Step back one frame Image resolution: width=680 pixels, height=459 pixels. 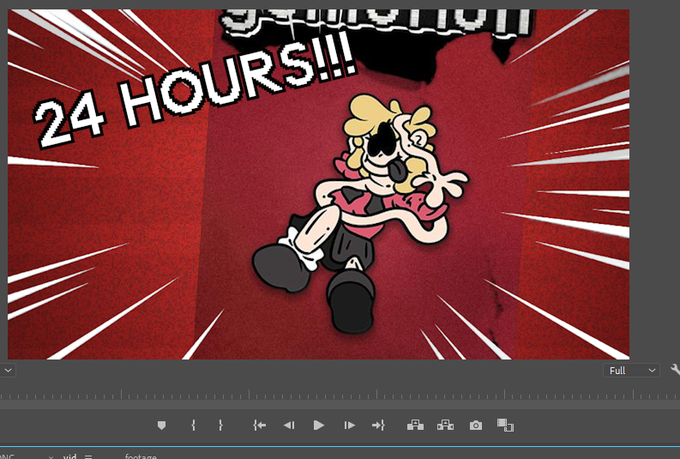point(289,425)
